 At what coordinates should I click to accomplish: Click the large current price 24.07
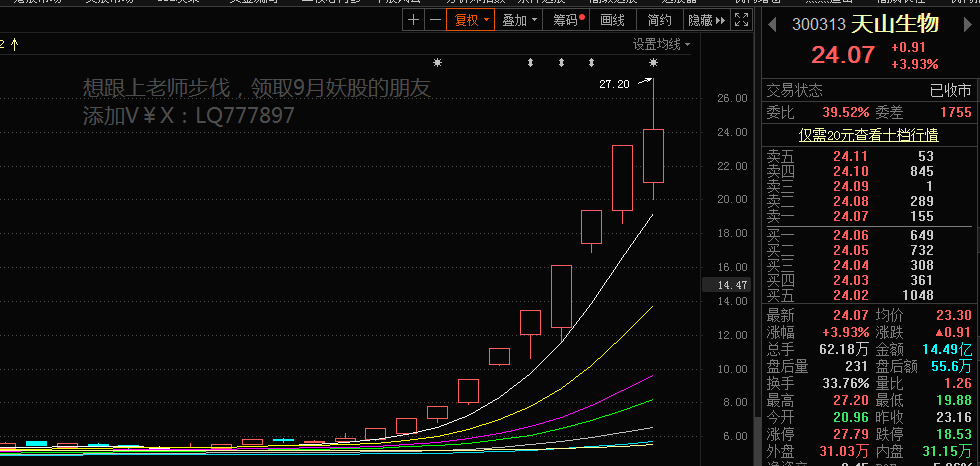[x=843, y=55]
